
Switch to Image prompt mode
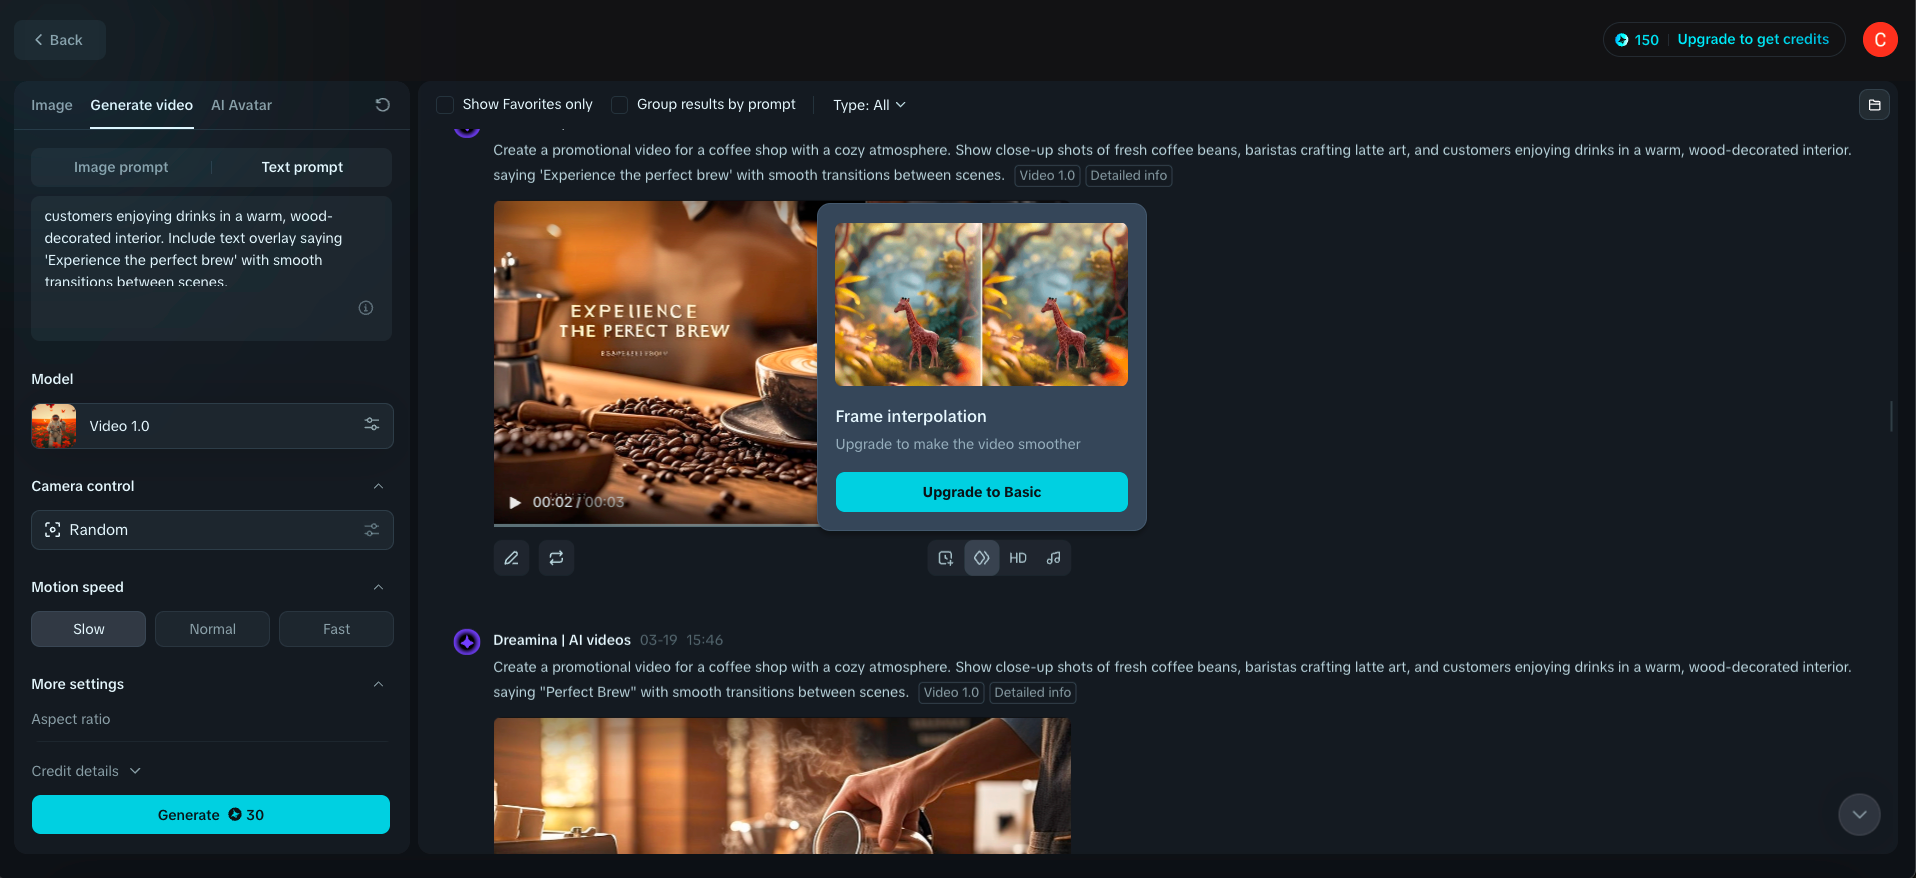(121, 167)
